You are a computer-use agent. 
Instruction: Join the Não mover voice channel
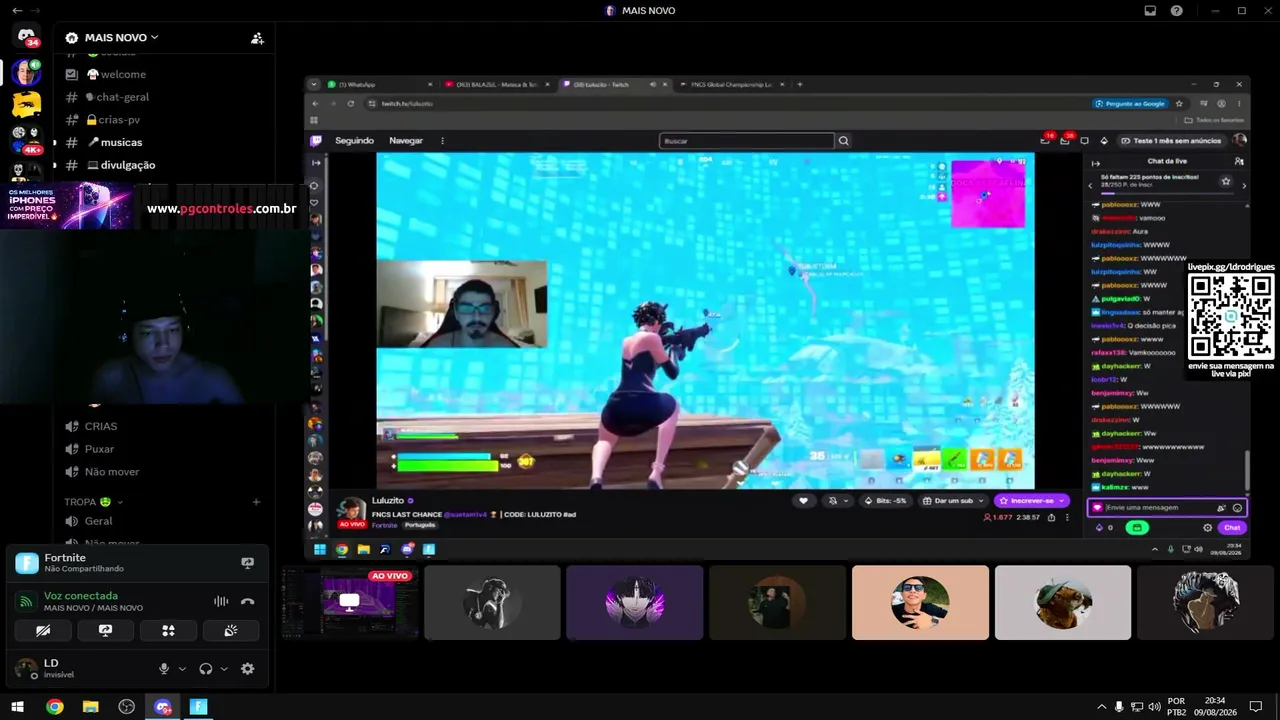click(x=112, y=472)
